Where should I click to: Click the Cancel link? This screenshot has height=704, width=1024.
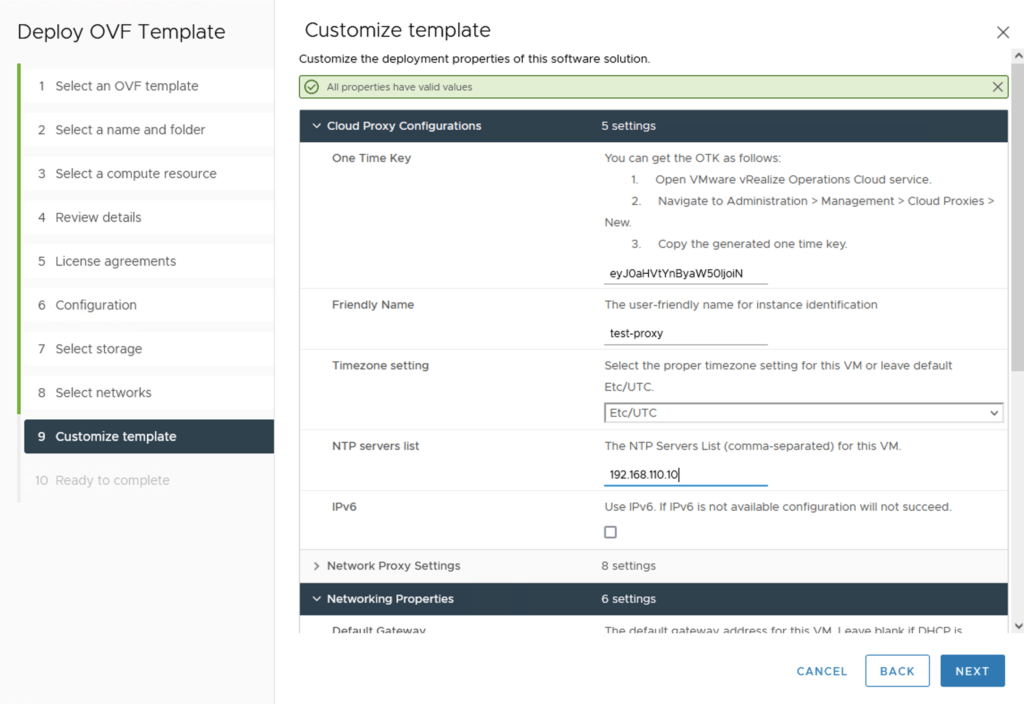822,671
